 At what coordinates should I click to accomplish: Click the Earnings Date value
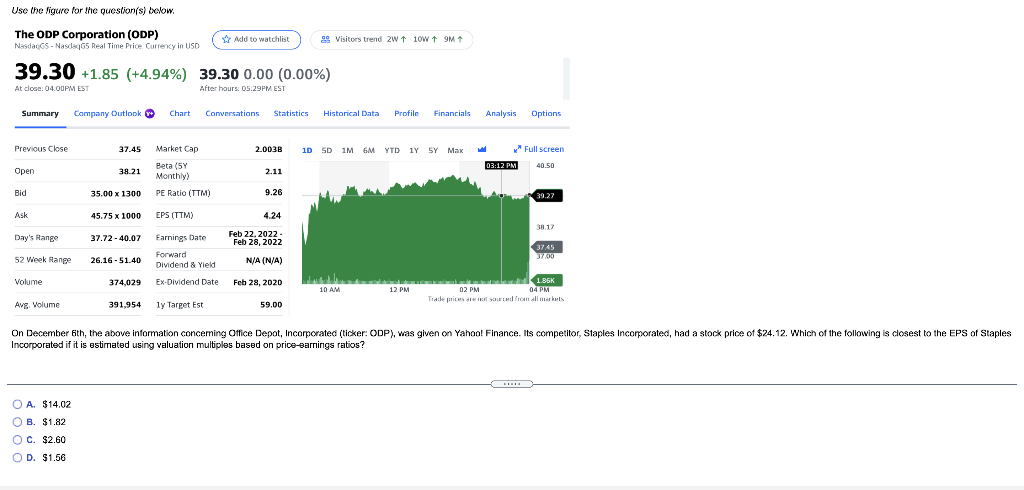click(256, 238)
